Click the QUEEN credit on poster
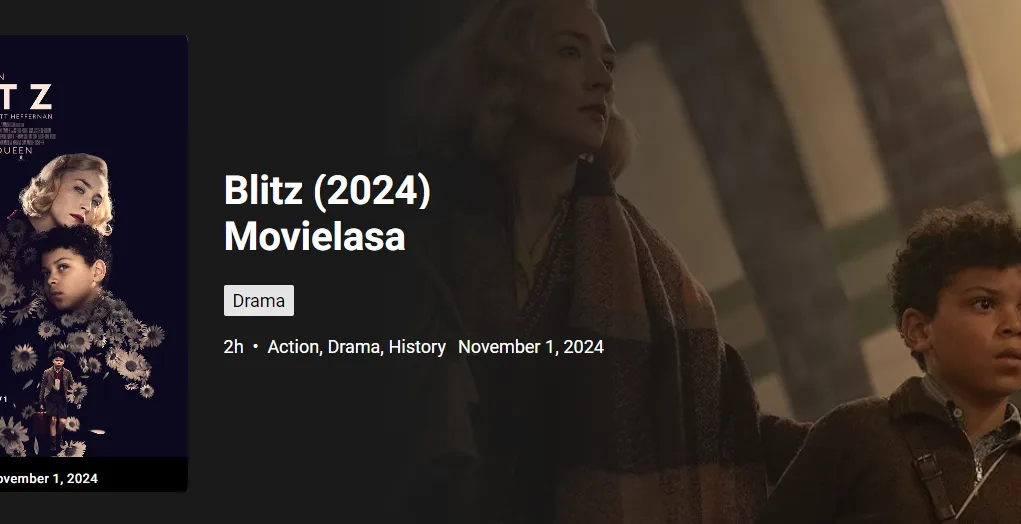This screenshot has width=1021, height=524. (16, 150)
